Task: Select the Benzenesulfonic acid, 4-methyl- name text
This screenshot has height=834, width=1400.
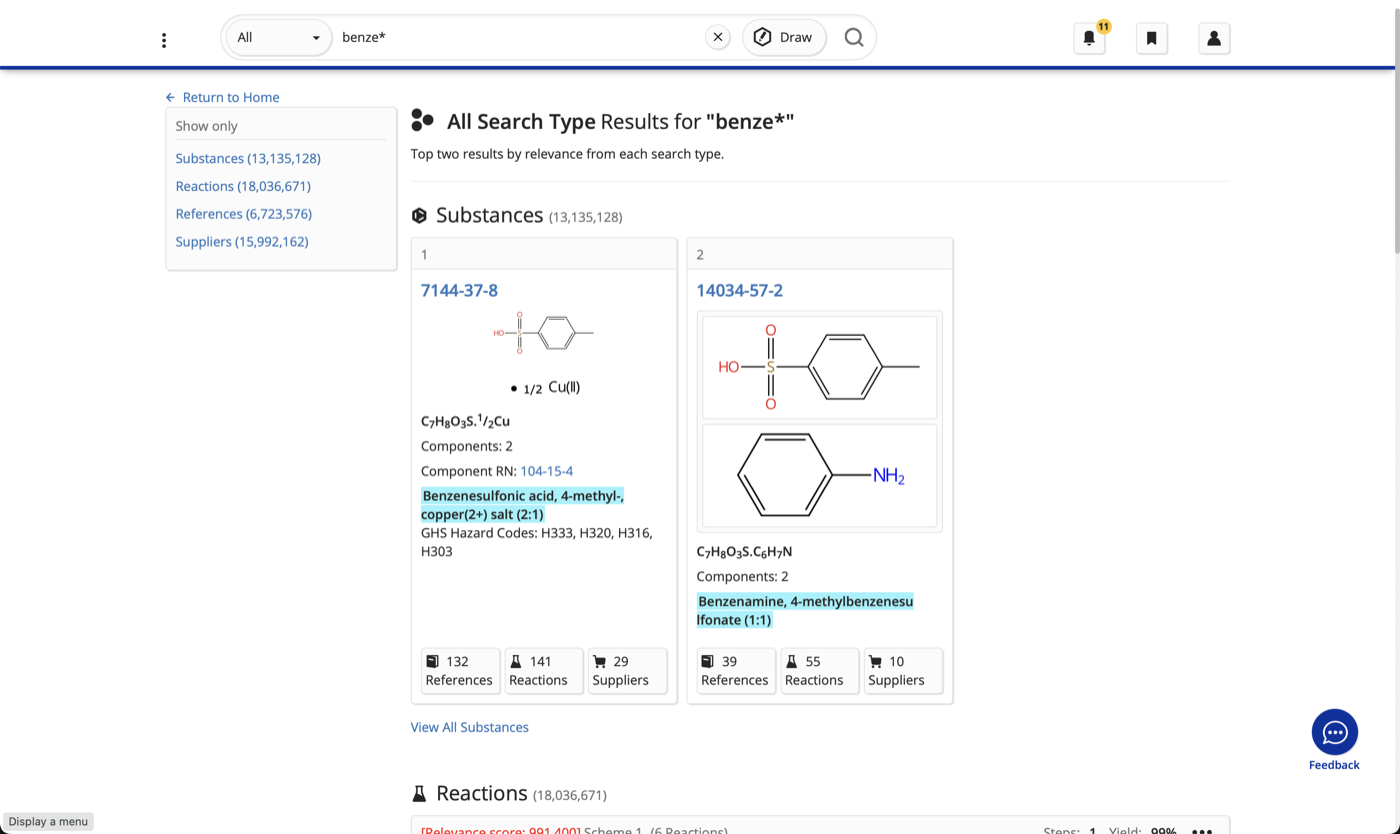Action: point(522,505)
